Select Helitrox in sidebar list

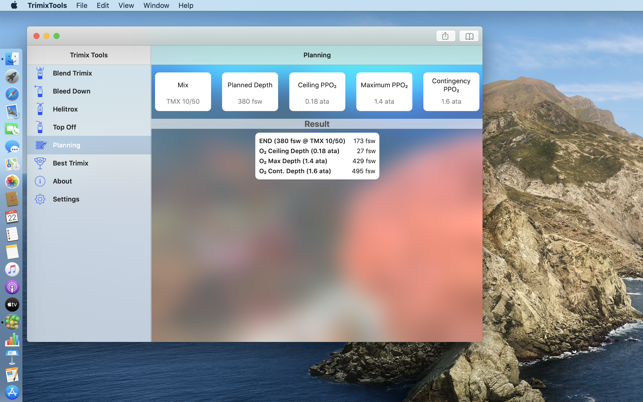coord(89,109)
